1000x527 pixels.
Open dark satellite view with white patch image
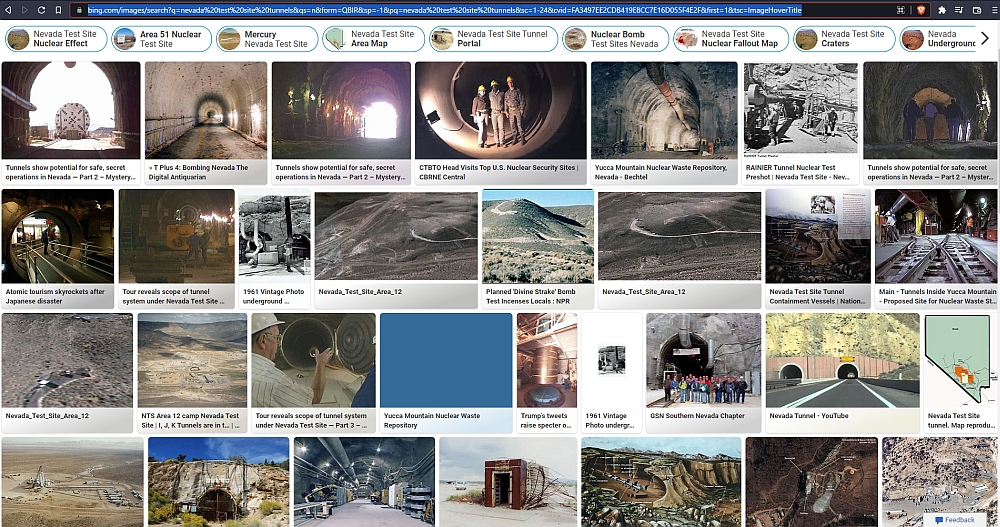(x=811, y=482)
